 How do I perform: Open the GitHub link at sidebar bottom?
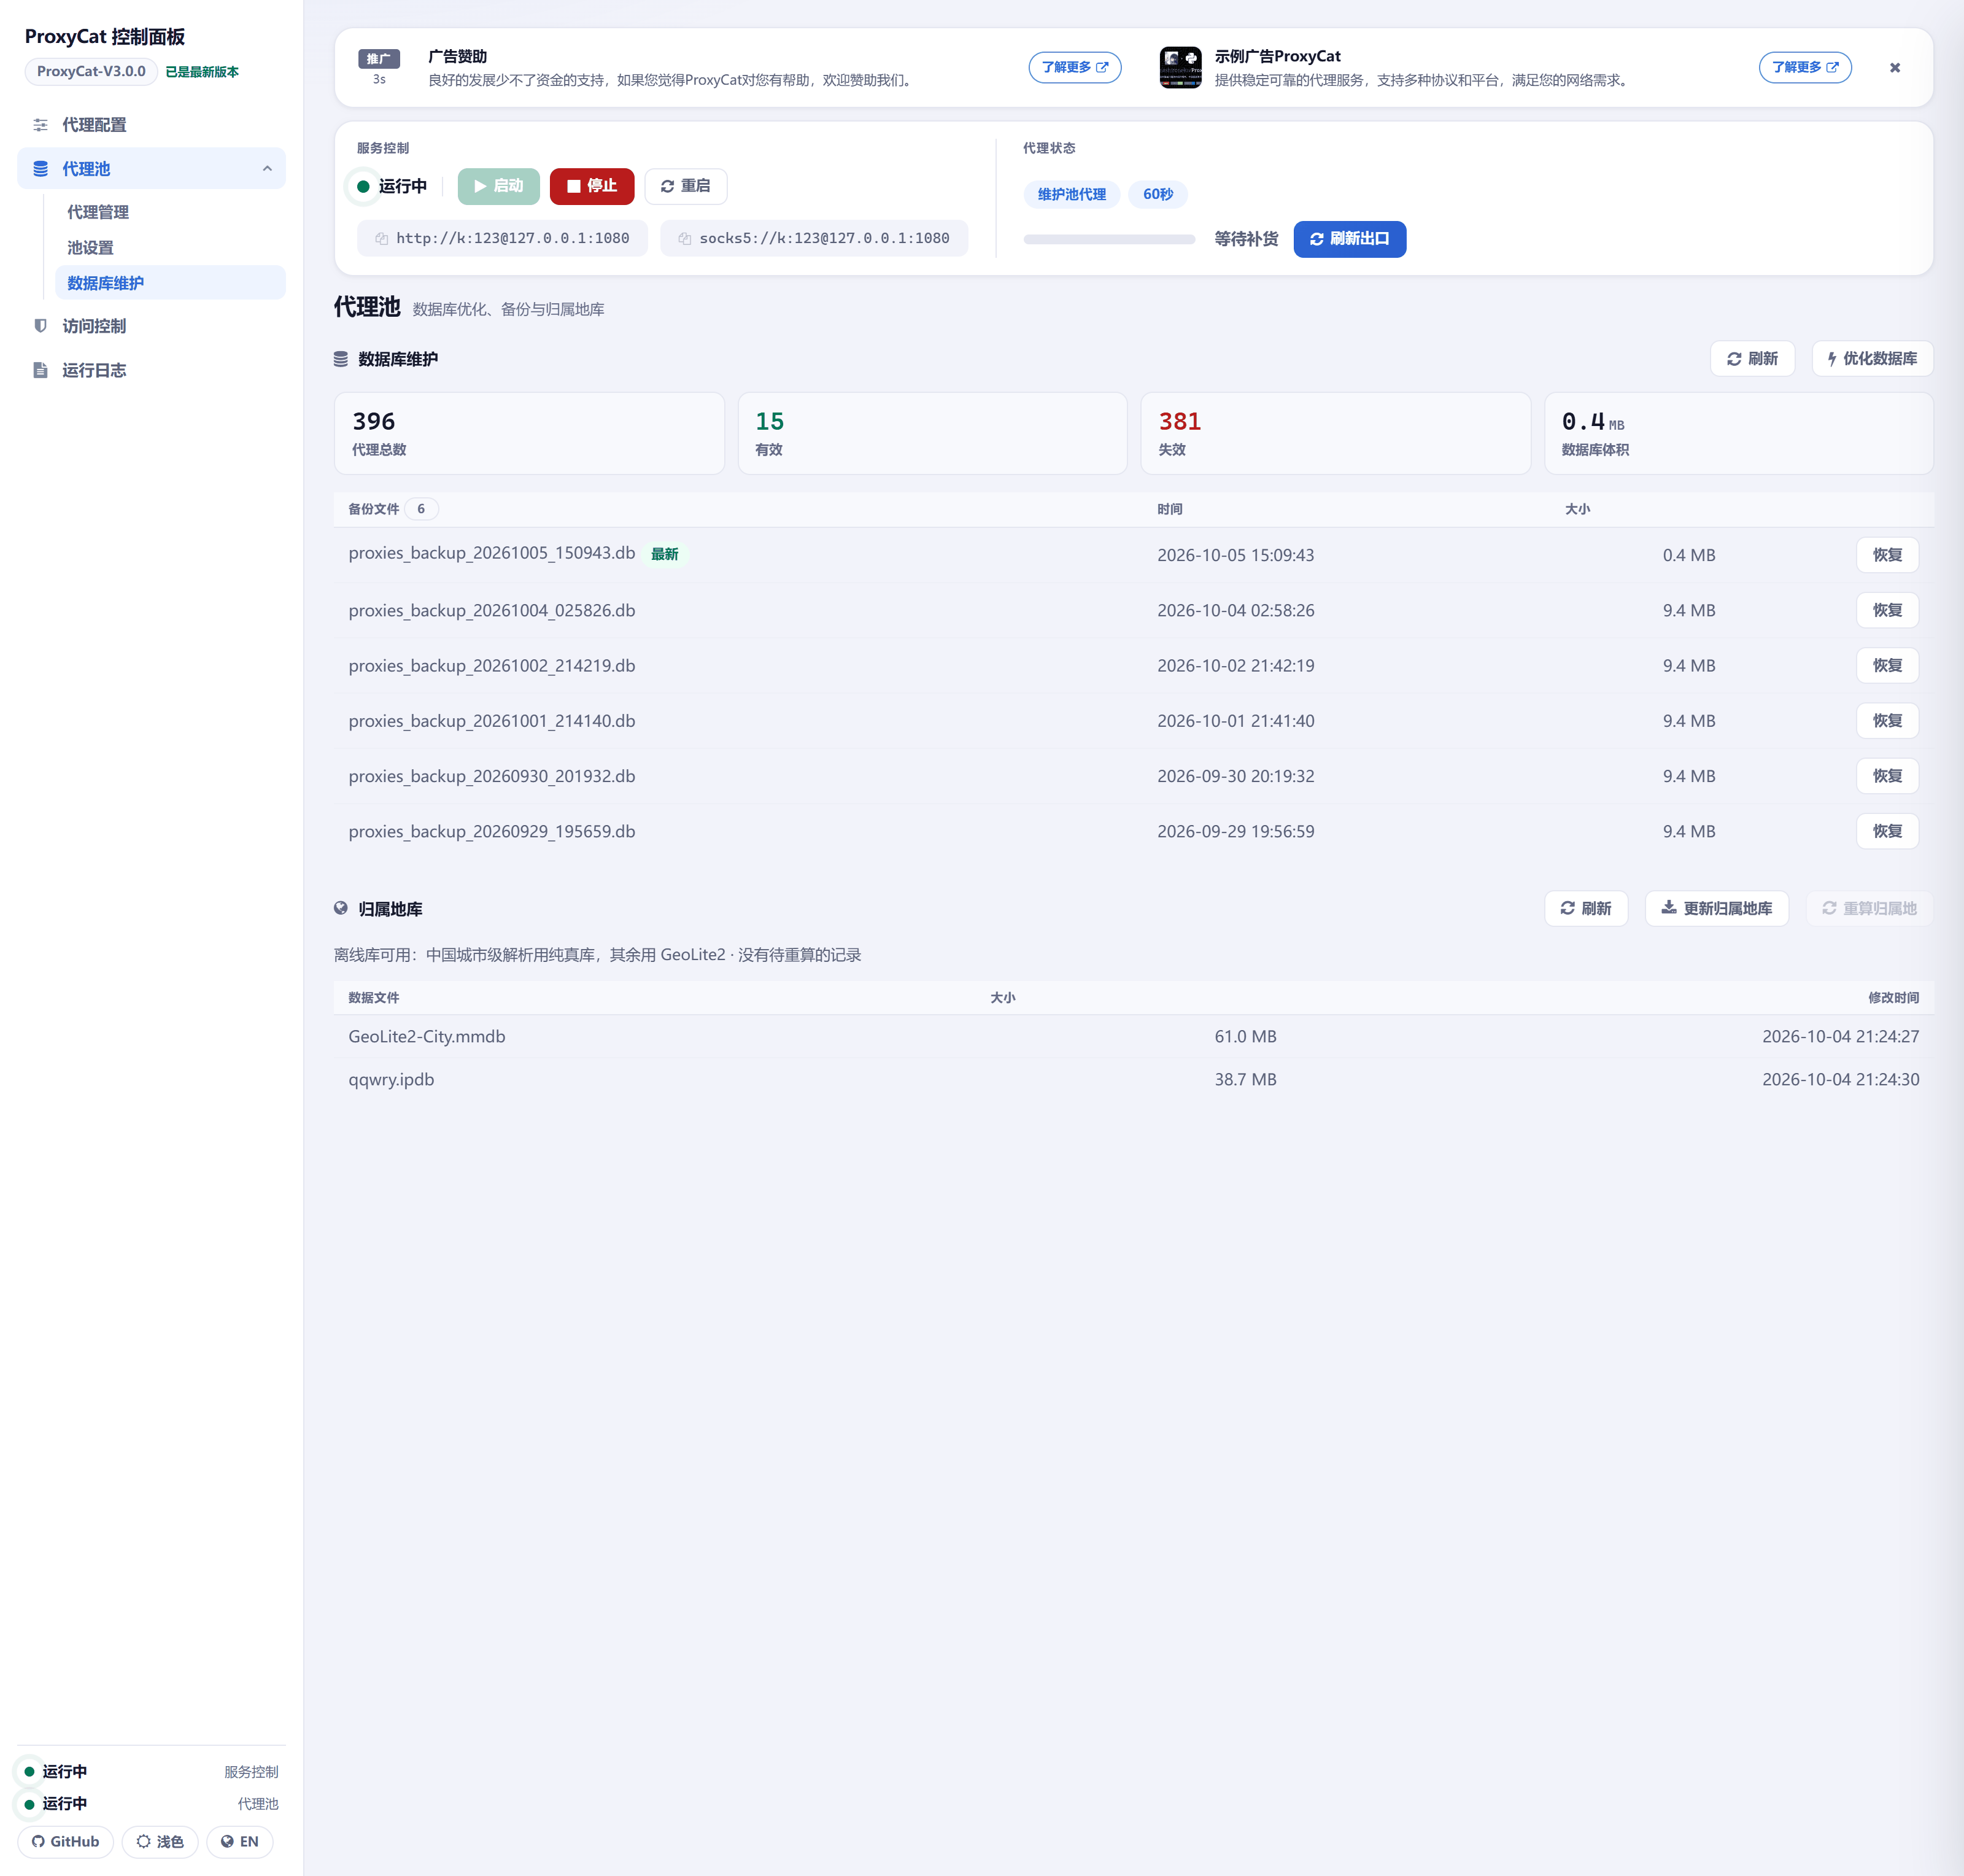click(66, 1842)
